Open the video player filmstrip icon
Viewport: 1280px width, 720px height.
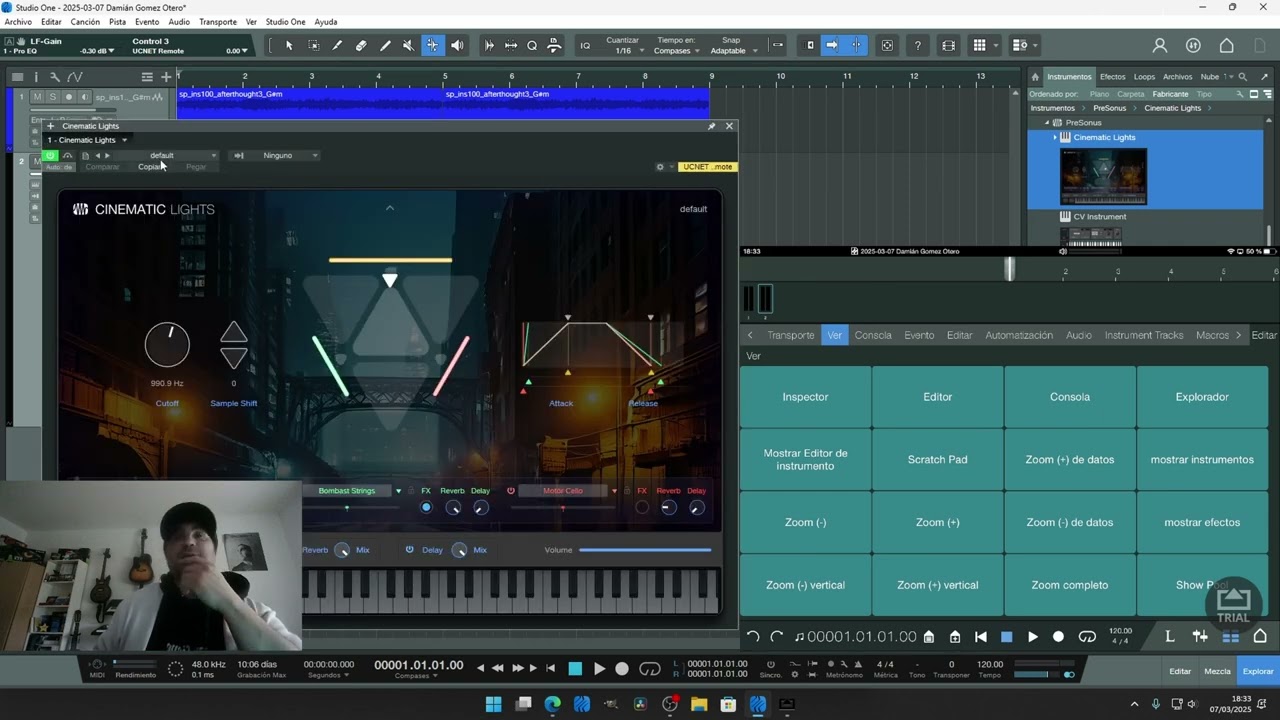click(x=948, y=45)
